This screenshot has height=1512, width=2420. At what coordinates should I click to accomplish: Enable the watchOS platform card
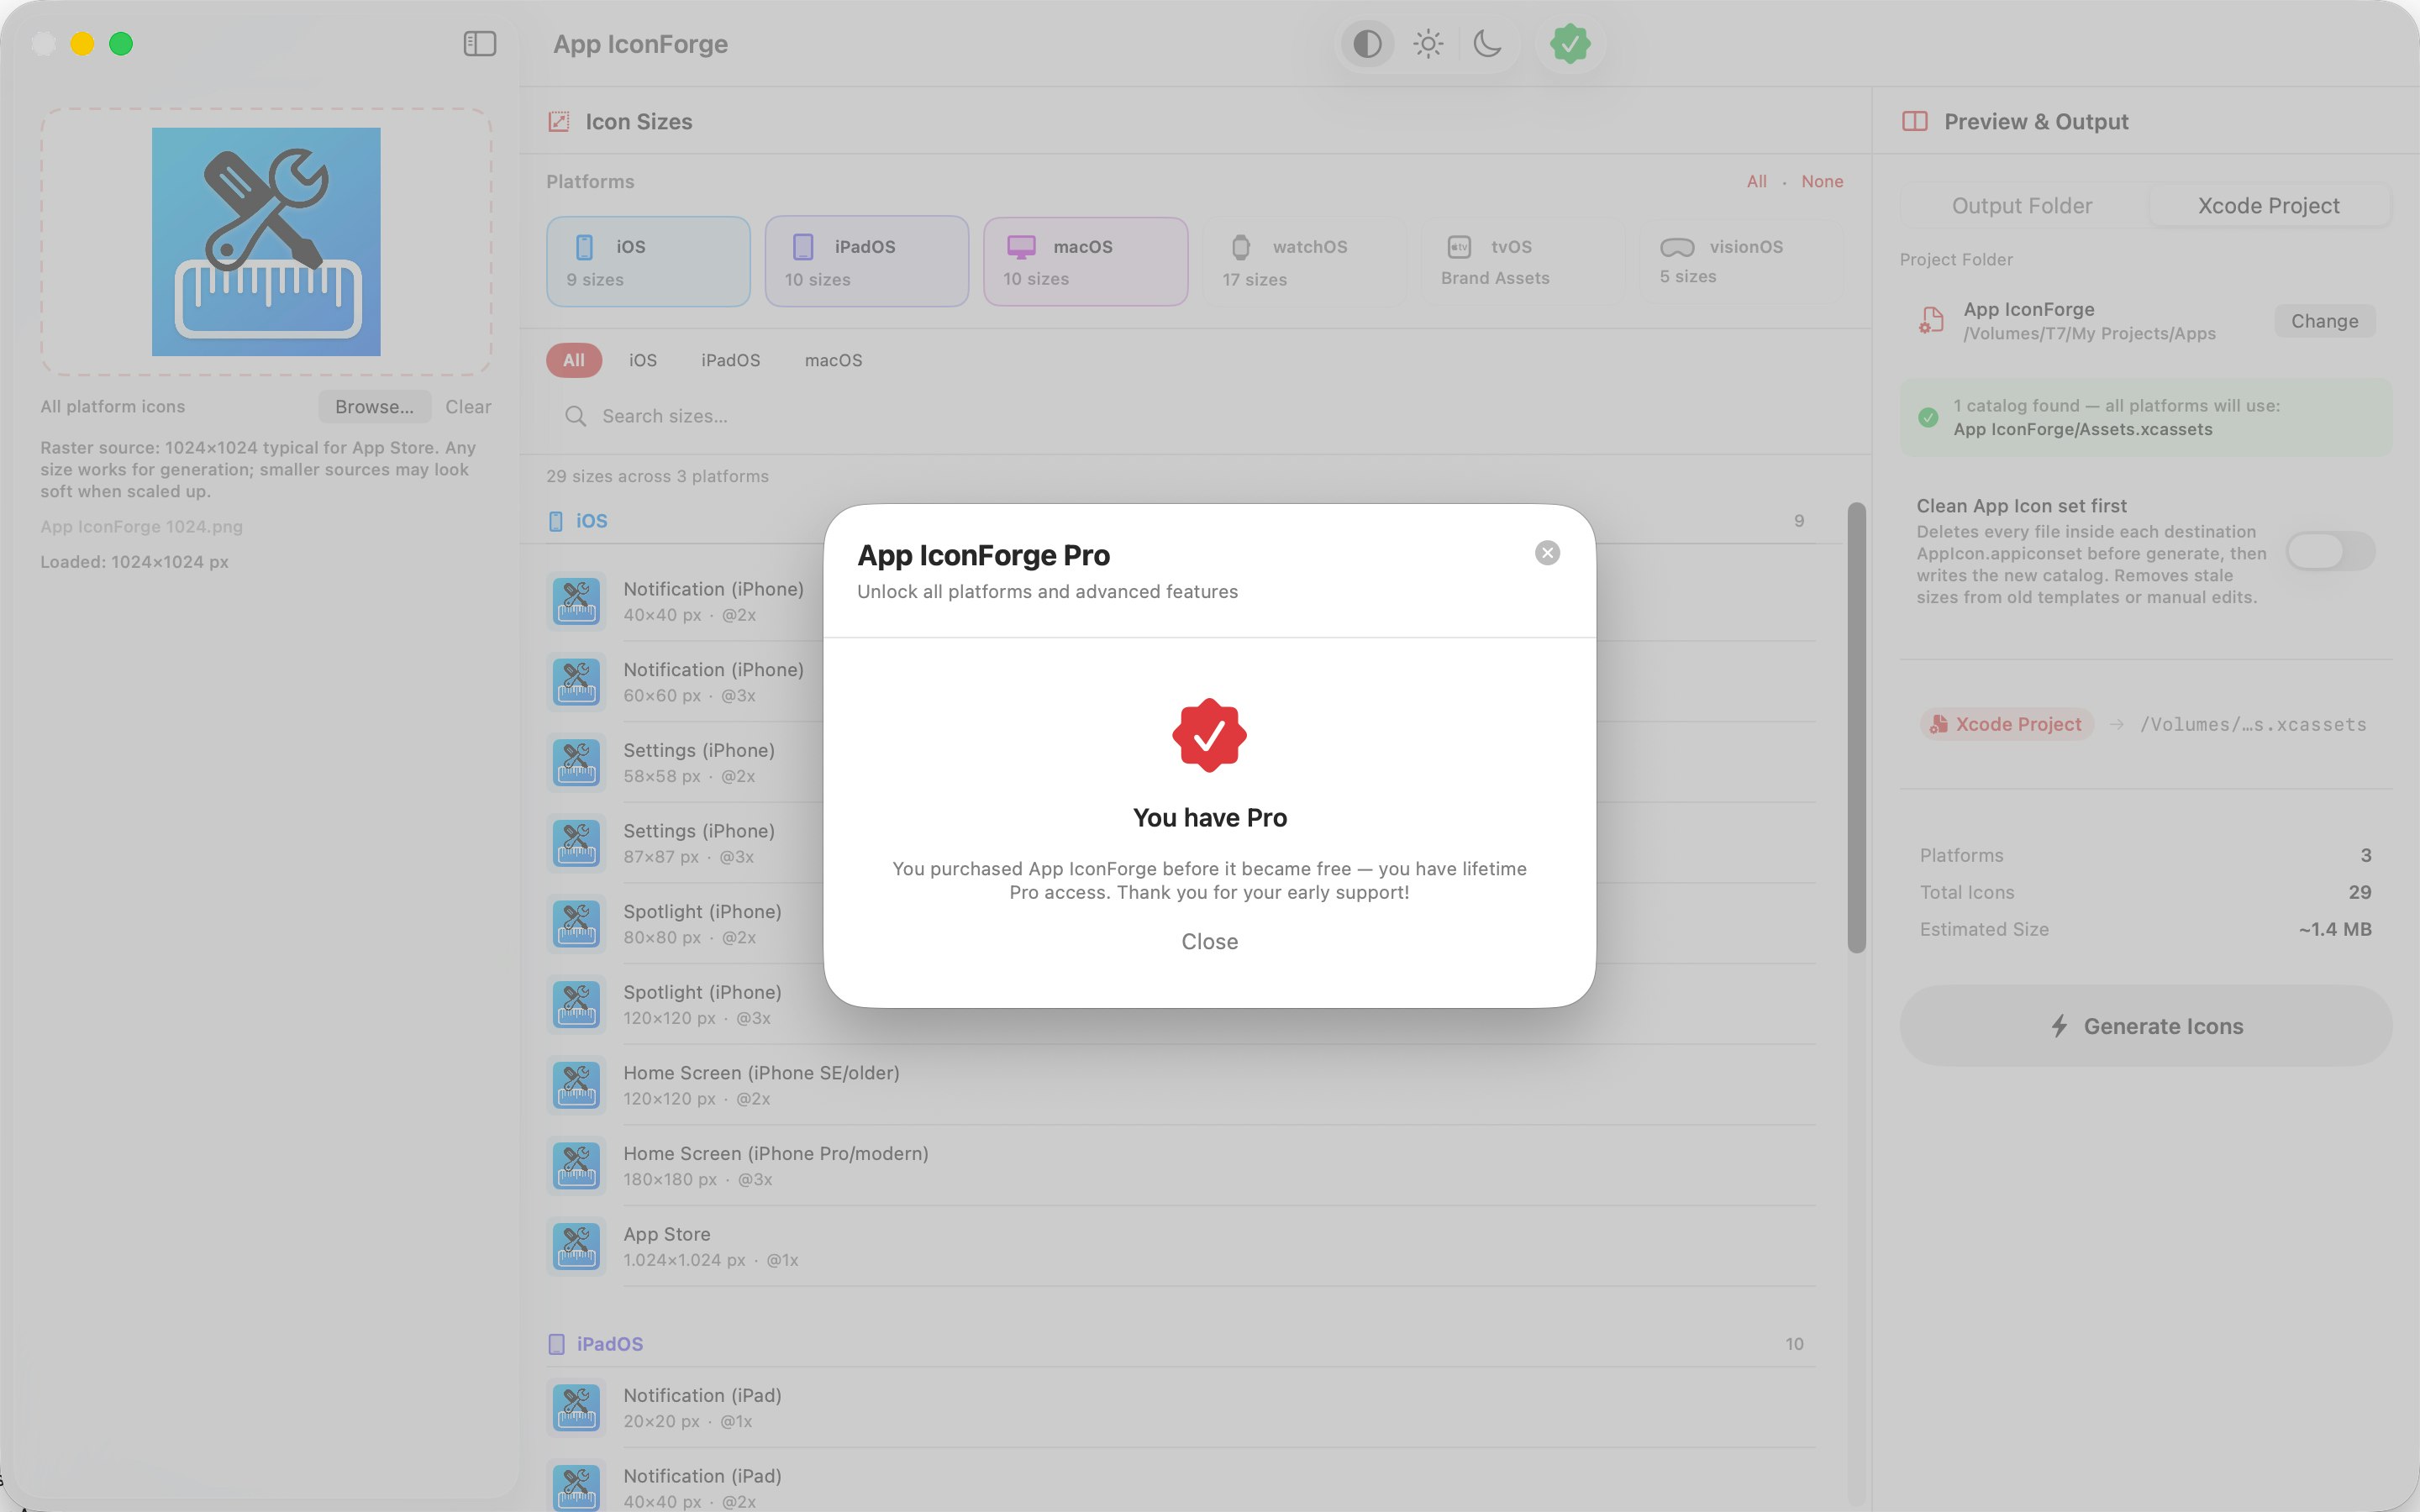pyautogui.click(x=1304, y=262)
